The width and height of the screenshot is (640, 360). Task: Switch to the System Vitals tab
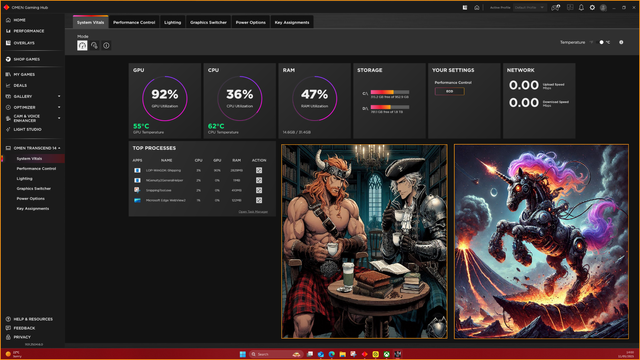click(x=91, y=22)
